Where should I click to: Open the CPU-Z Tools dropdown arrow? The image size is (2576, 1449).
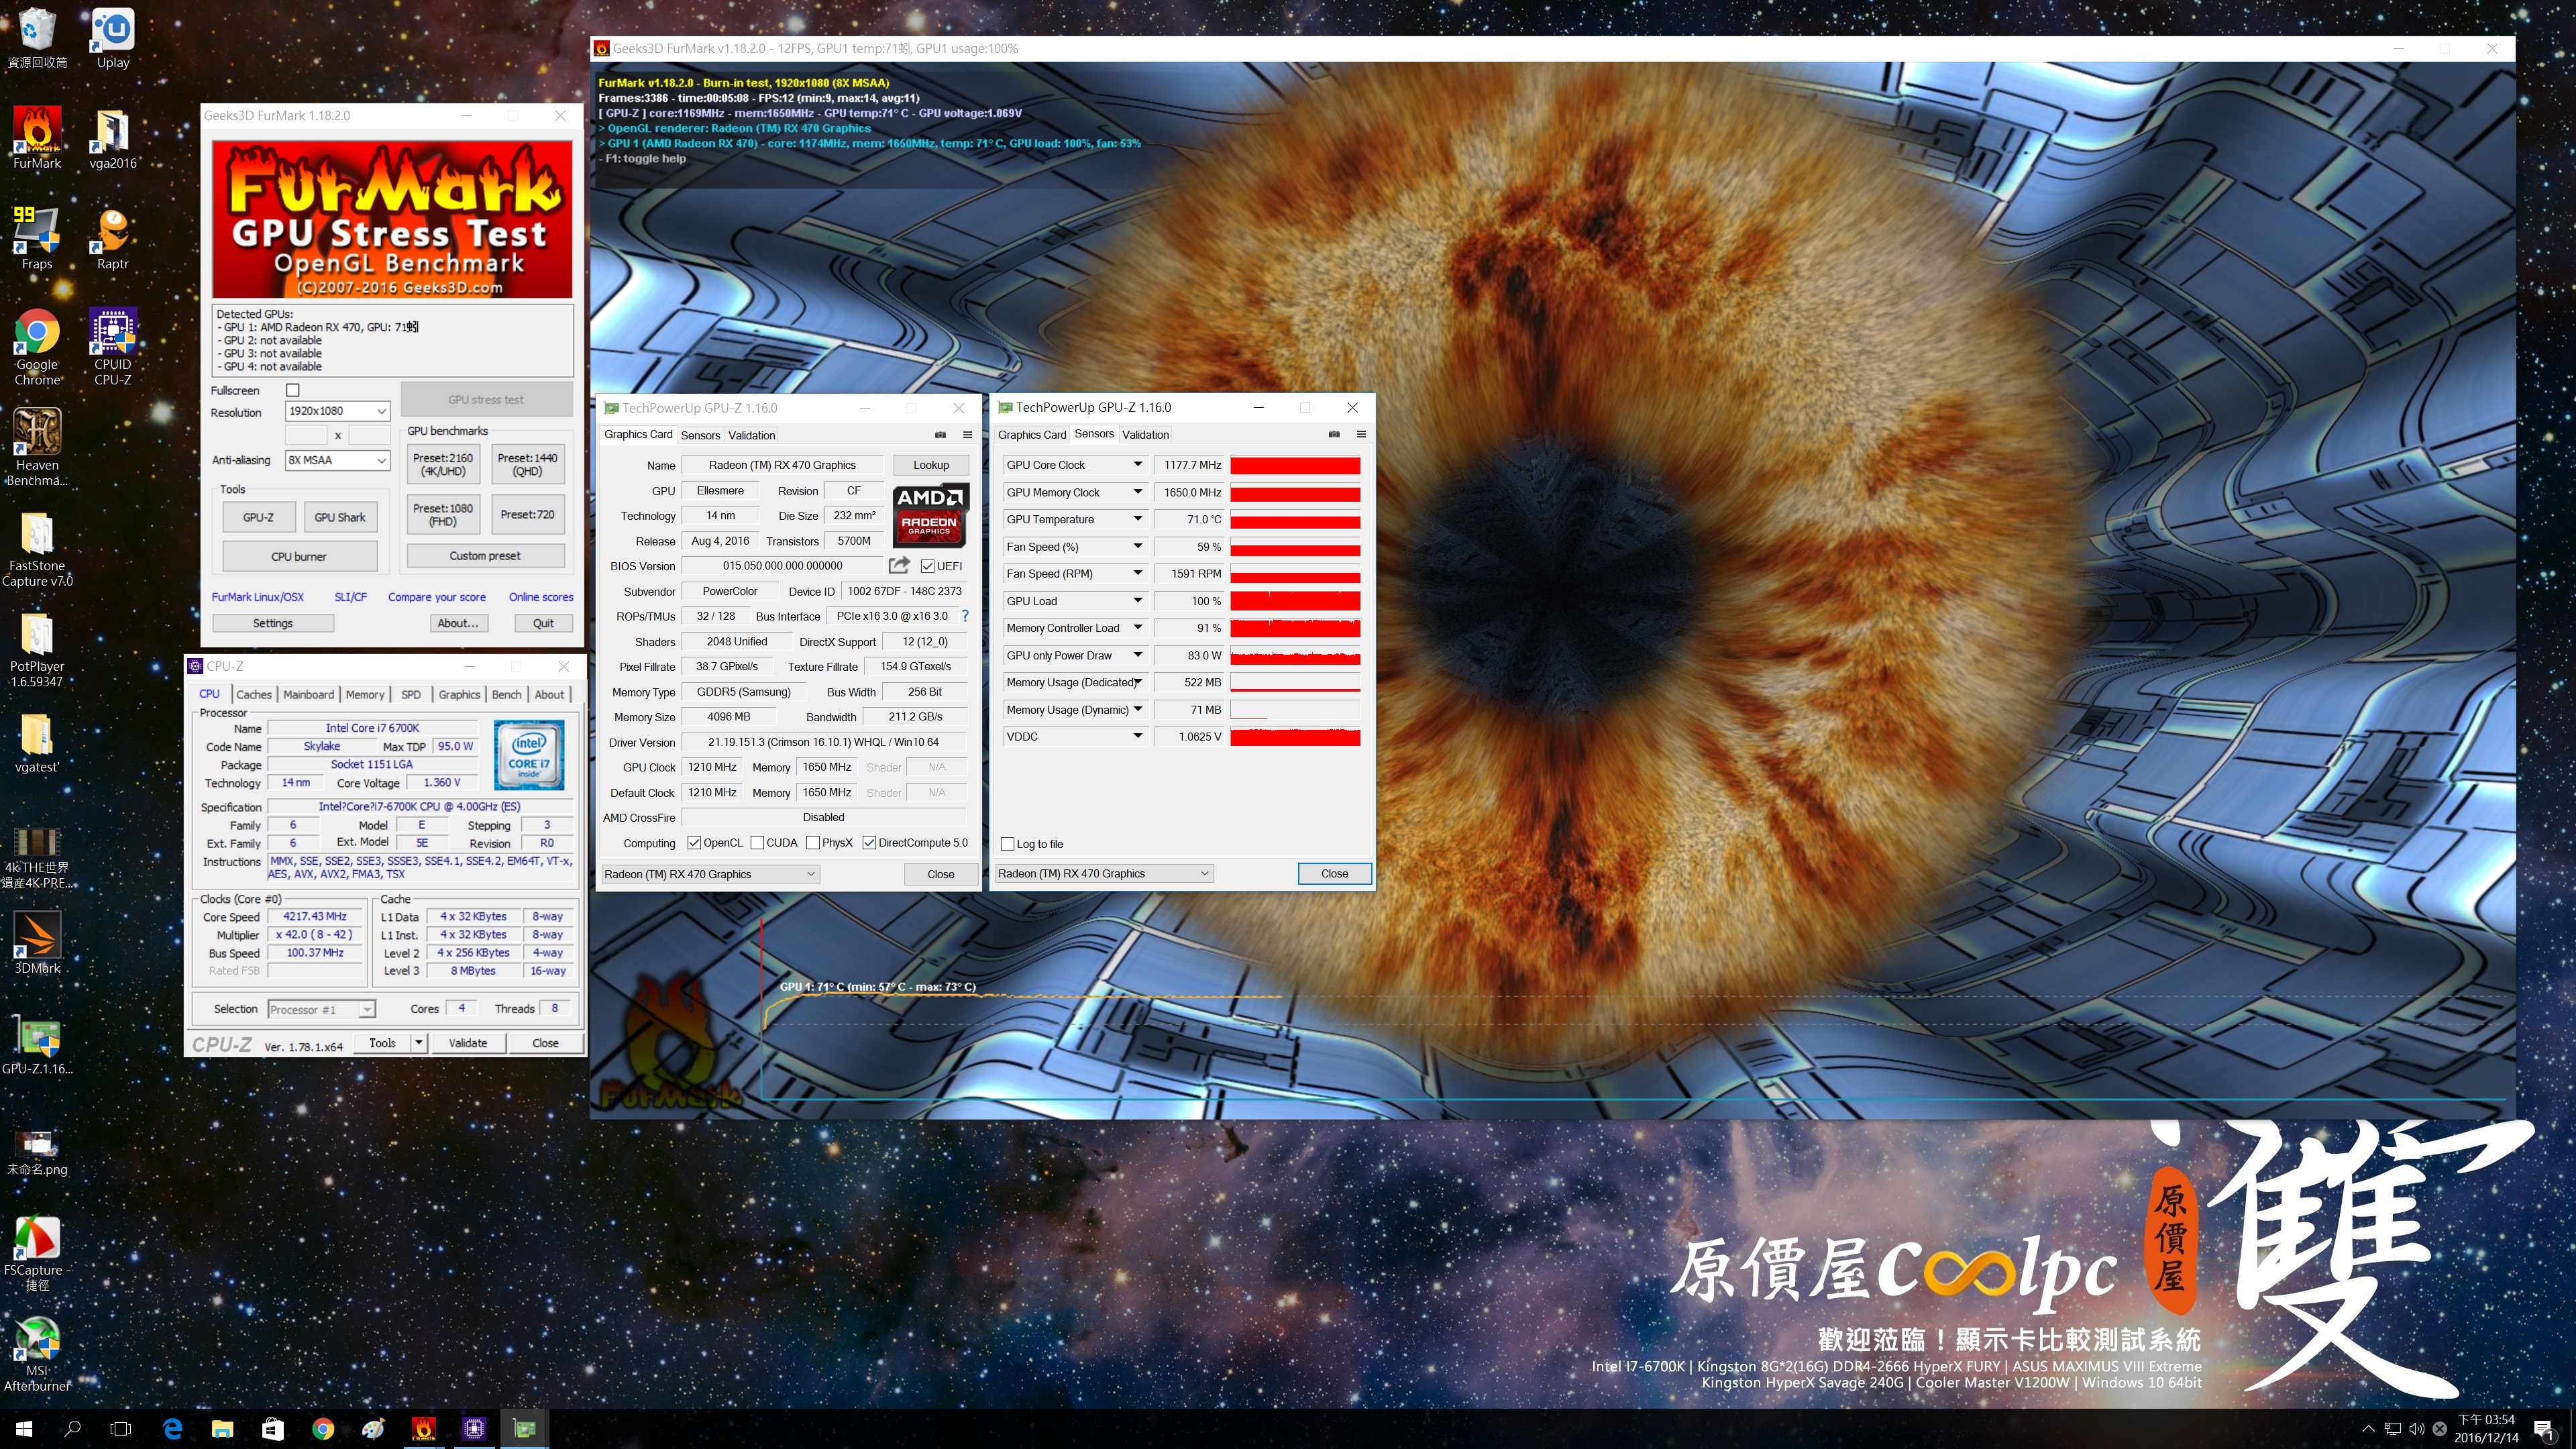[x=419, y=1043]
